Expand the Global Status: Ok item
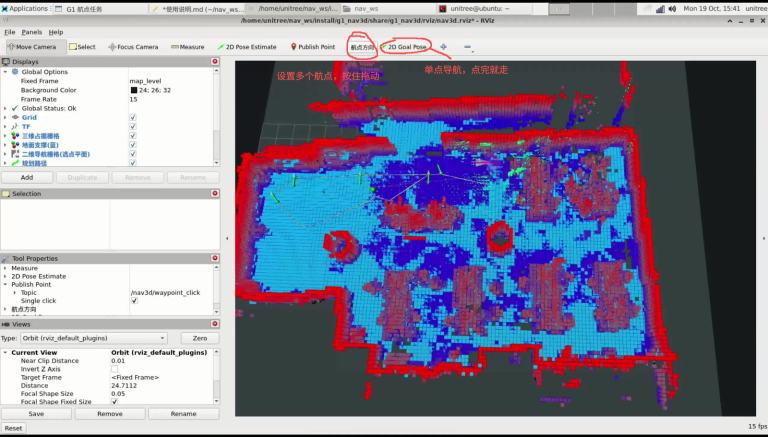This screenshot has width=768, height=437. point(5,108)
